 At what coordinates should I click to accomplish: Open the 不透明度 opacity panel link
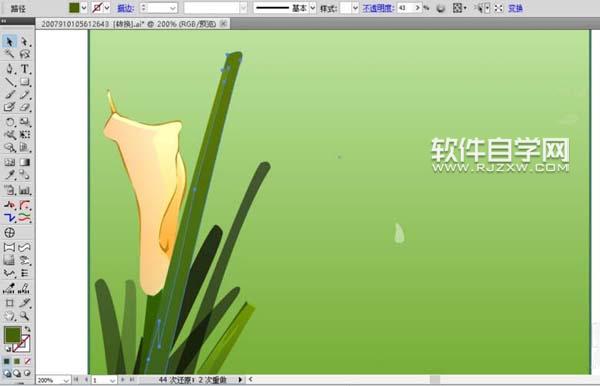coord(378,8)
